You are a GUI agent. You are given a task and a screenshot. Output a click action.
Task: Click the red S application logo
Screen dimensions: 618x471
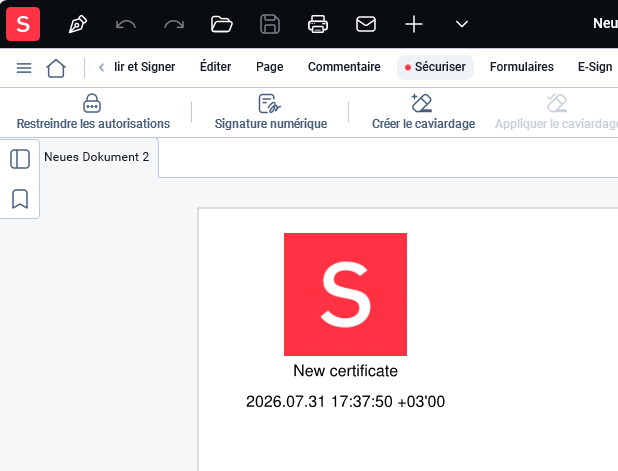(x=23, y=24)
